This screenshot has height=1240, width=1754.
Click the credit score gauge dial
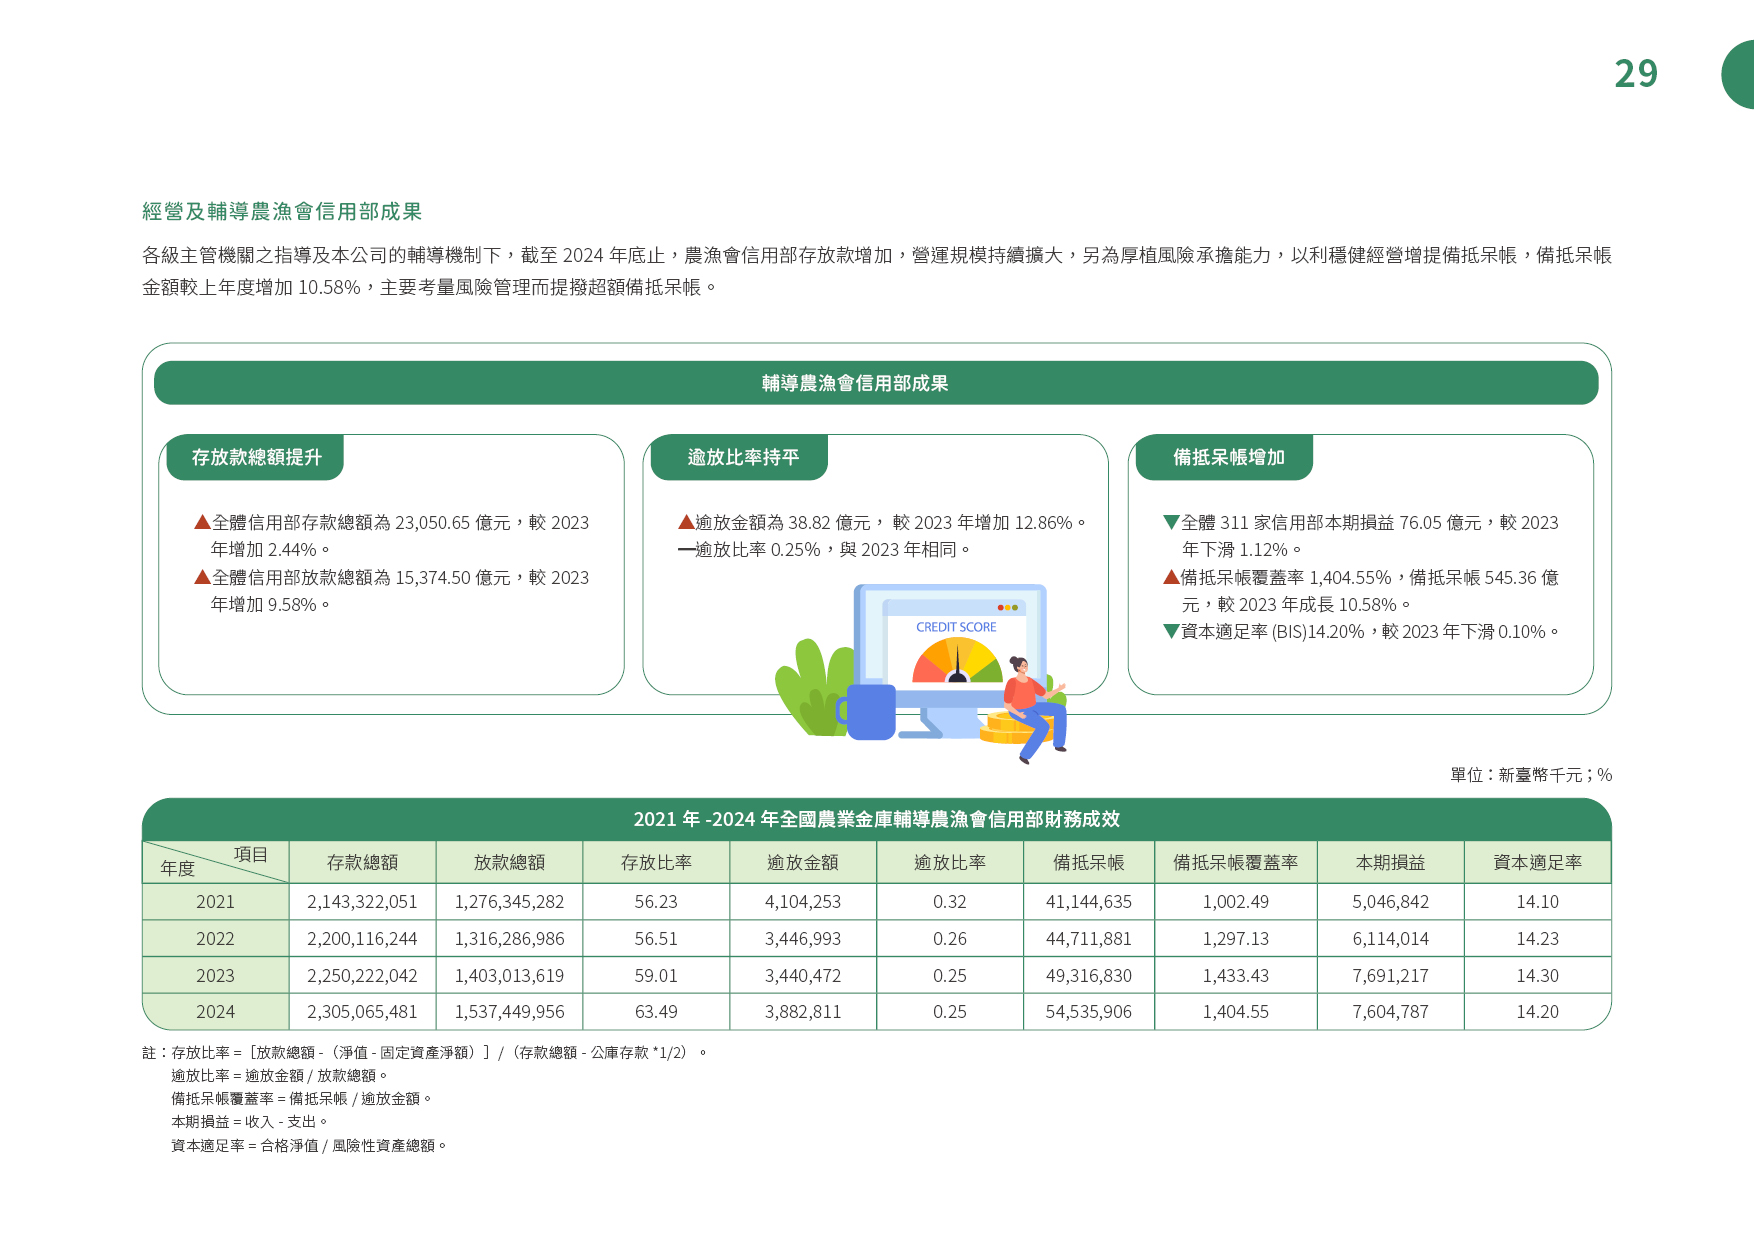[957, 661]
